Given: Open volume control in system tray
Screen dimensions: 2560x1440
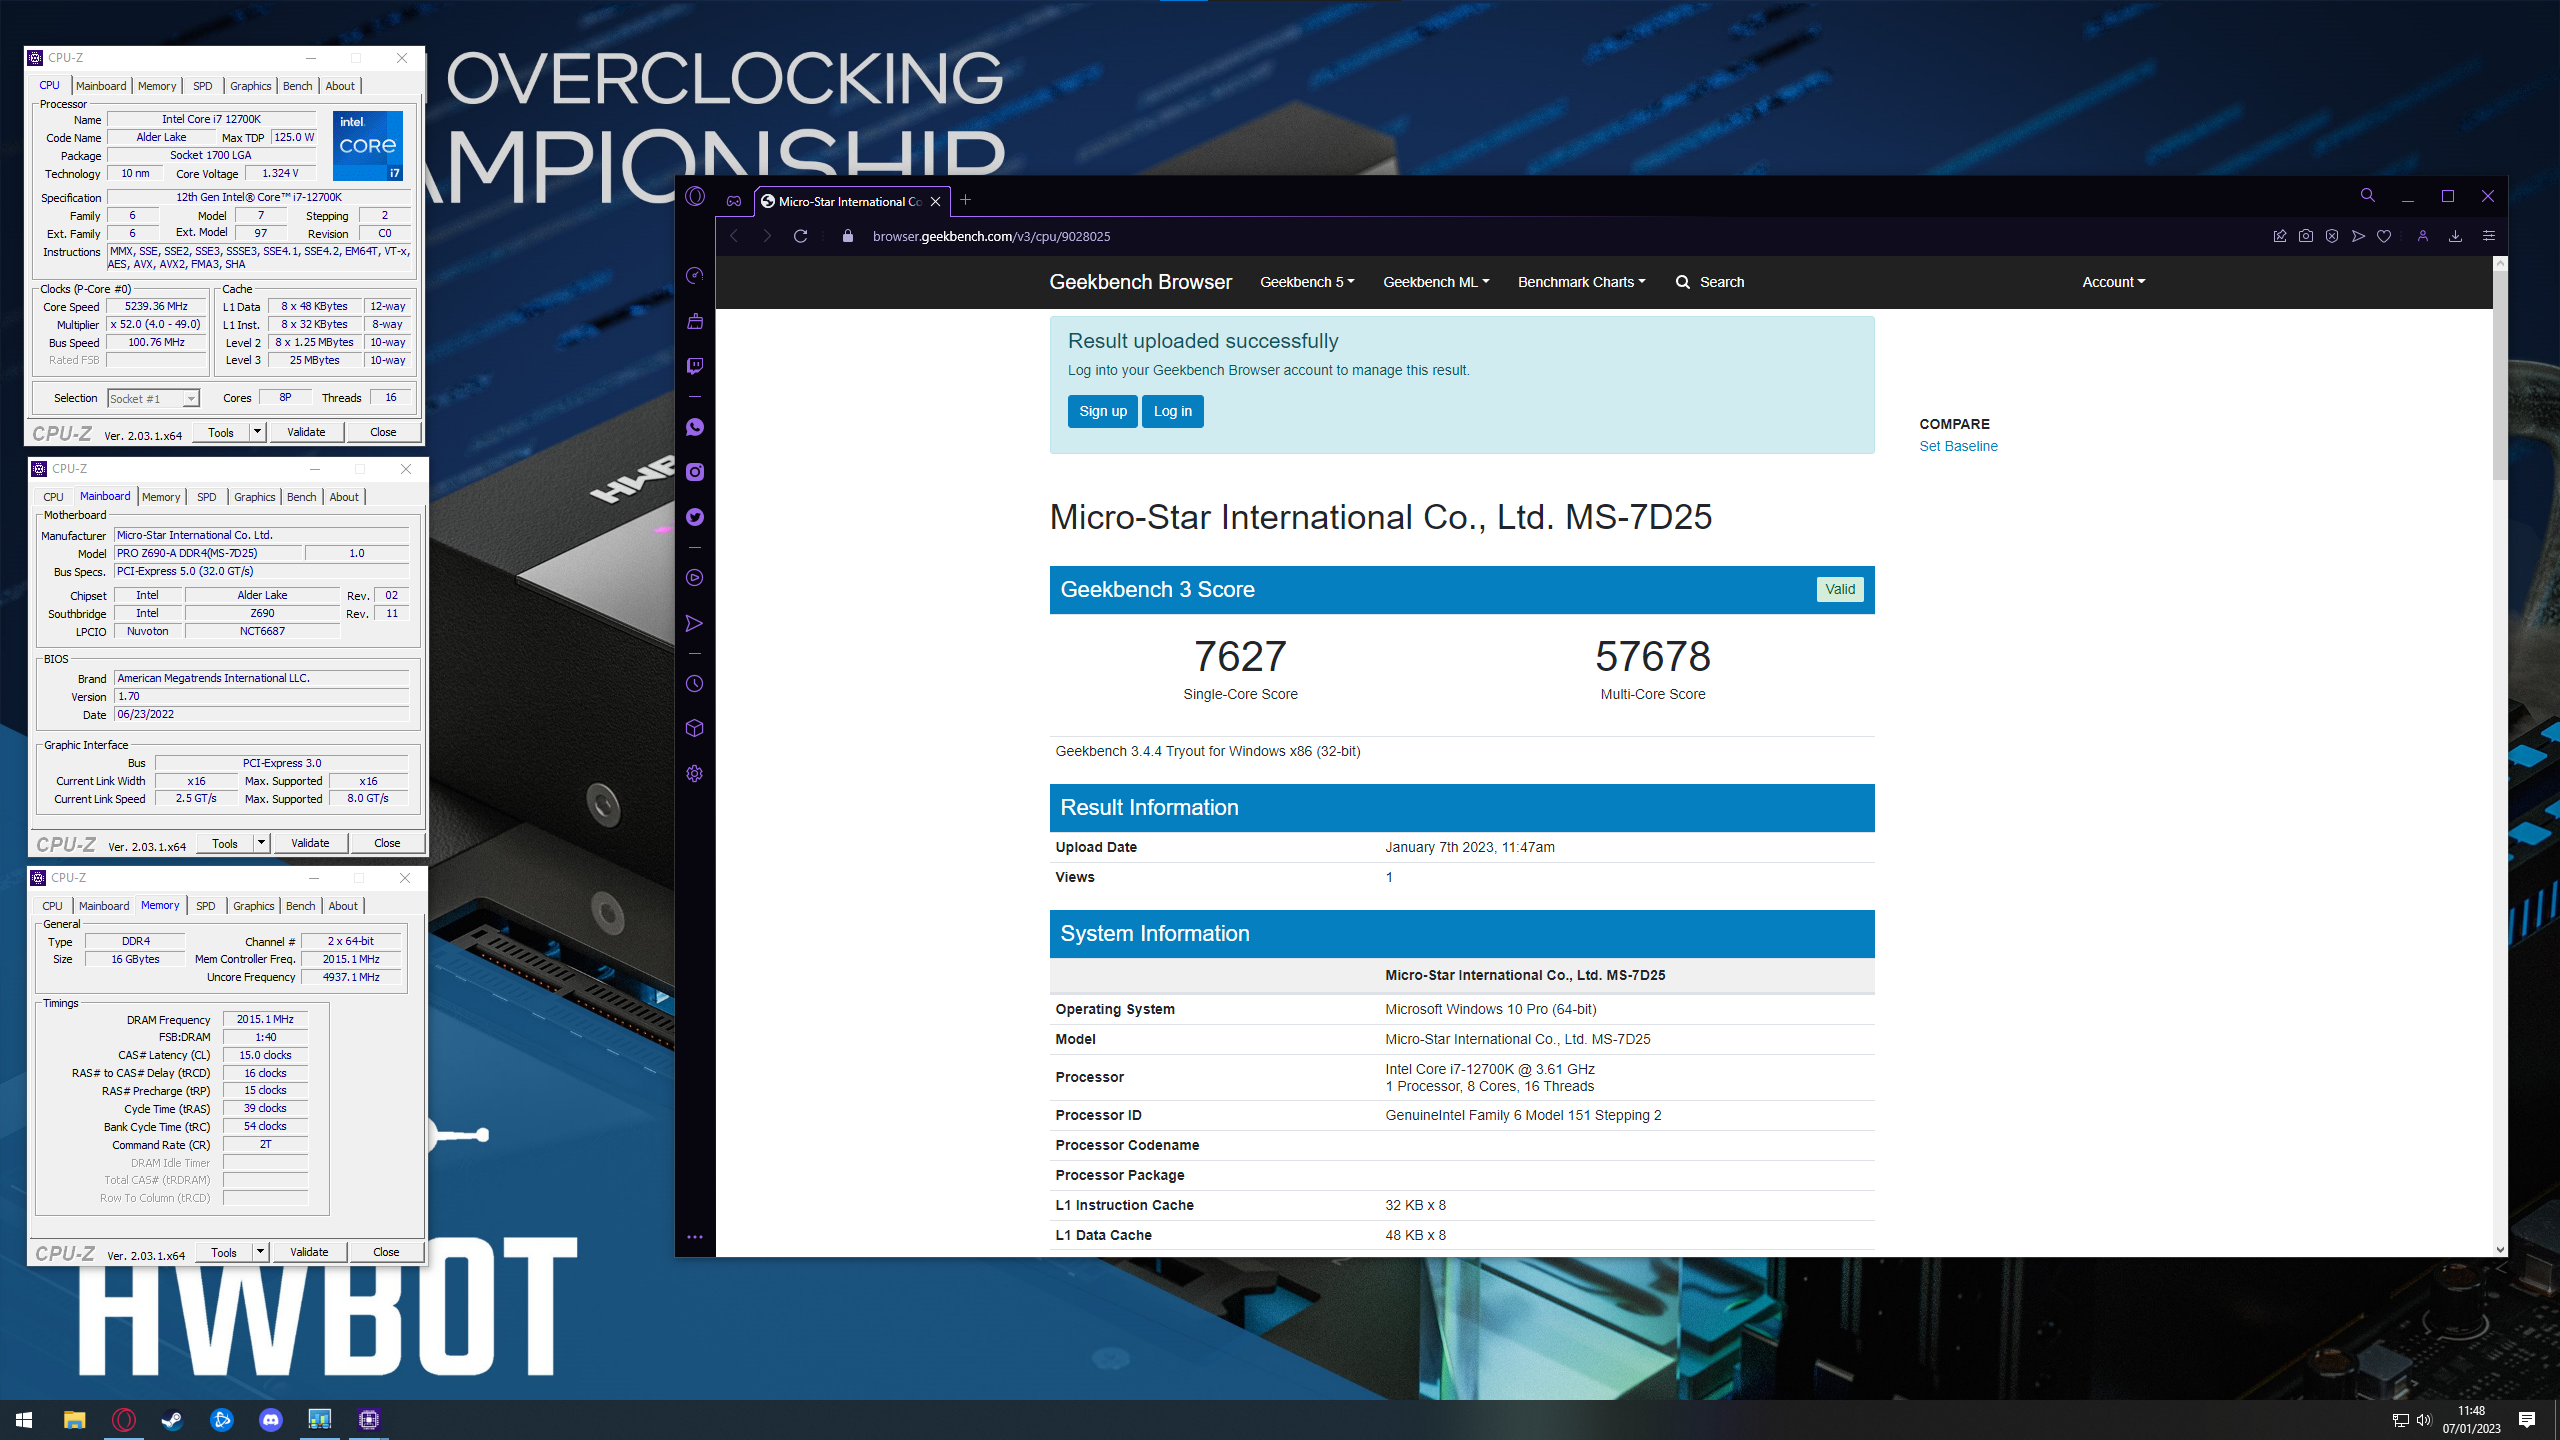Looking at the screenshot, I should click(x=2424, y=1420).
